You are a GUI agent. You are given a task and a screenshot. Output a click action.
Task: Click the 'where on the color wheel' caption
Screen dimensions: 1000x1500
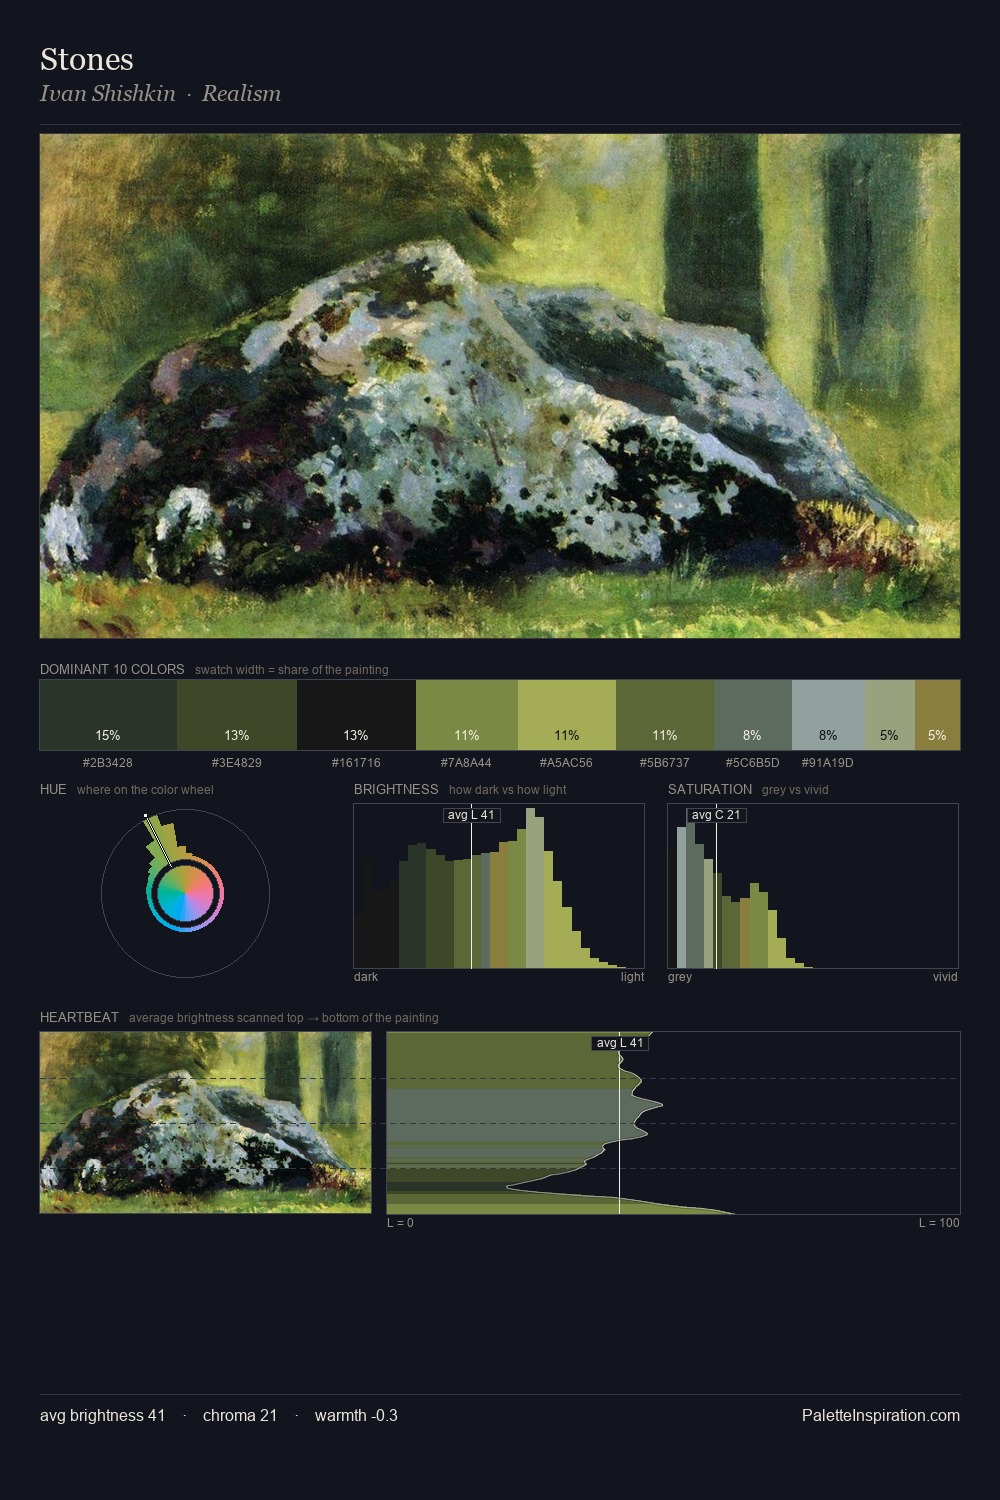pyautogui.click(x=145, y=790)
